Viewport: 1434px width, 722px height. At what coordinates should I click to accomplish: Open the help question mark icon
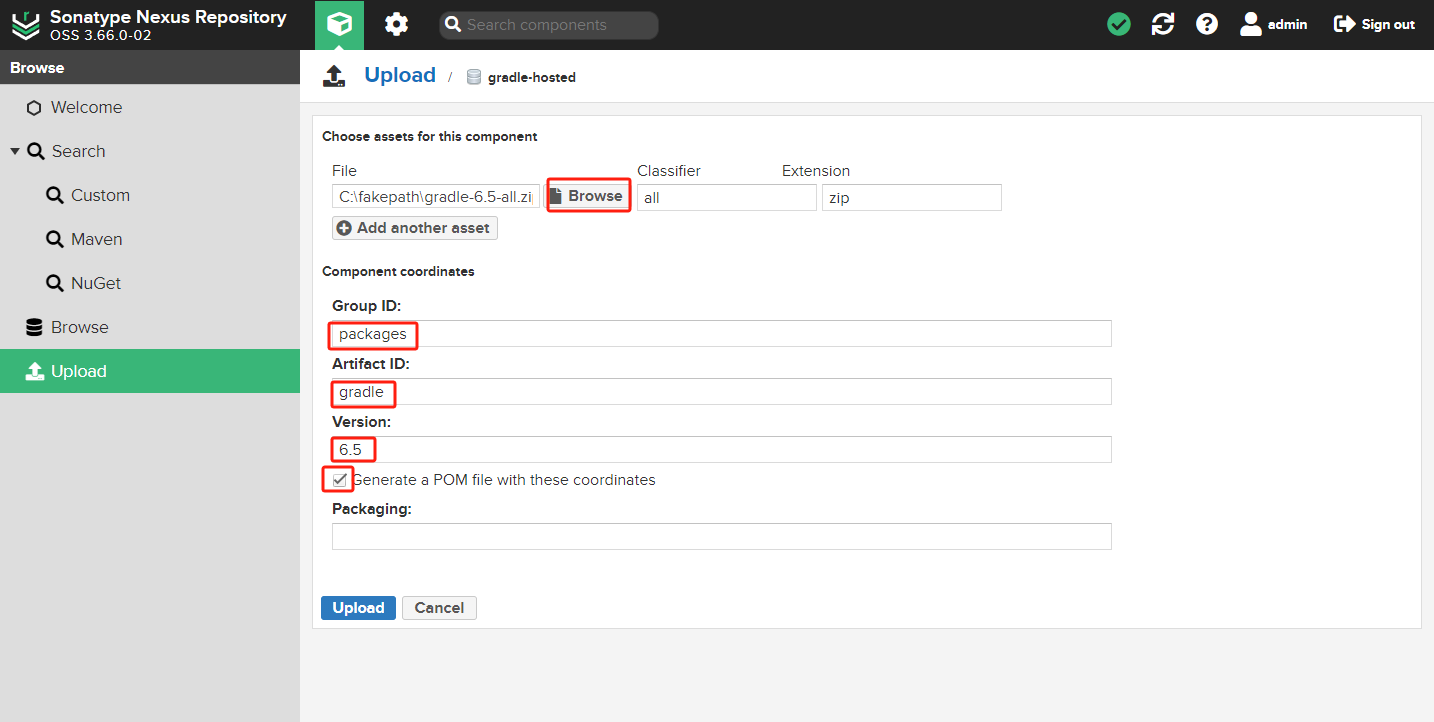(1207, 25)
